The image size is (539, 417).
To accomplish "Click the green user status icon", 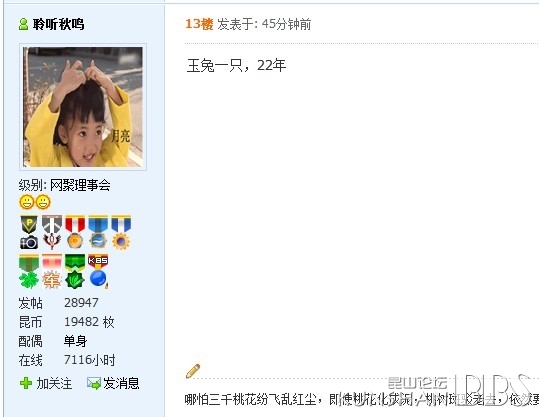I will tap(23, 24).
